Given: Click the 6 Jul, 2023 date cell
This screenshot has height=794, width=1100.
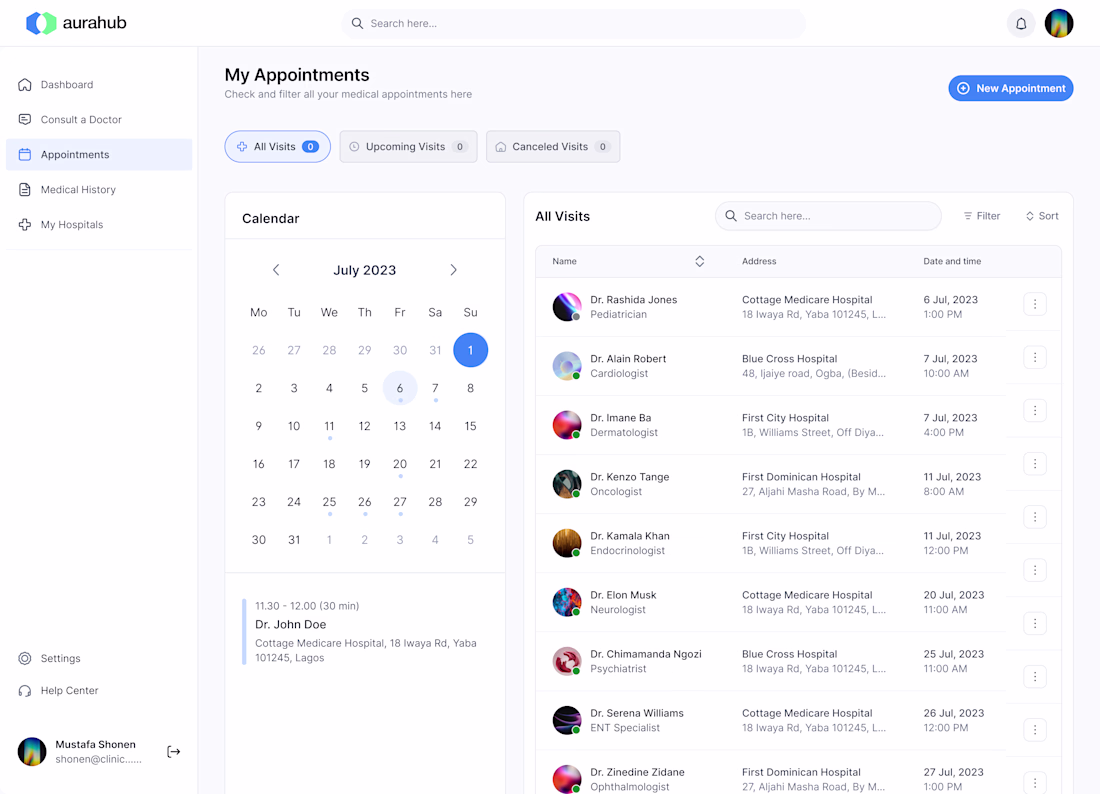Looking at the screenshot, I should 950,300.
